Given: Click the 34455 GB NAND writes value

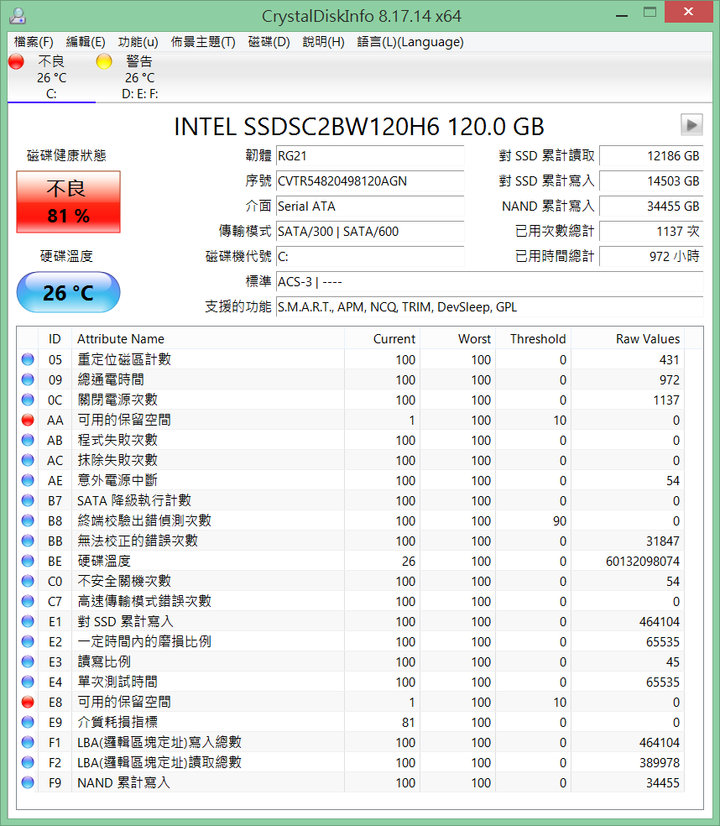Looking at the screenshot, I should coord(651,206).
